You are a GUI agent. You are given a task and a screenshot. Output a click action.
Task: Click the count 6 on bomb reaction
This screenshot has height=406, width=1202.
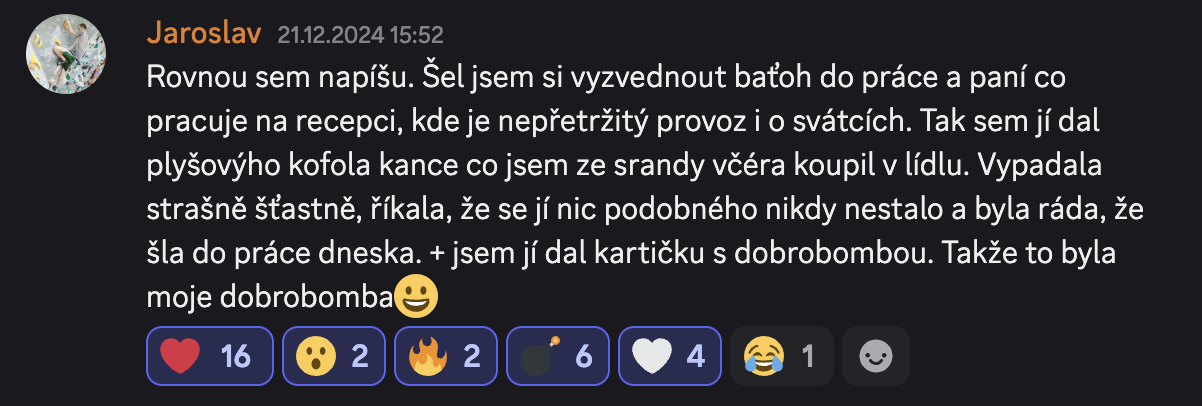585,356
